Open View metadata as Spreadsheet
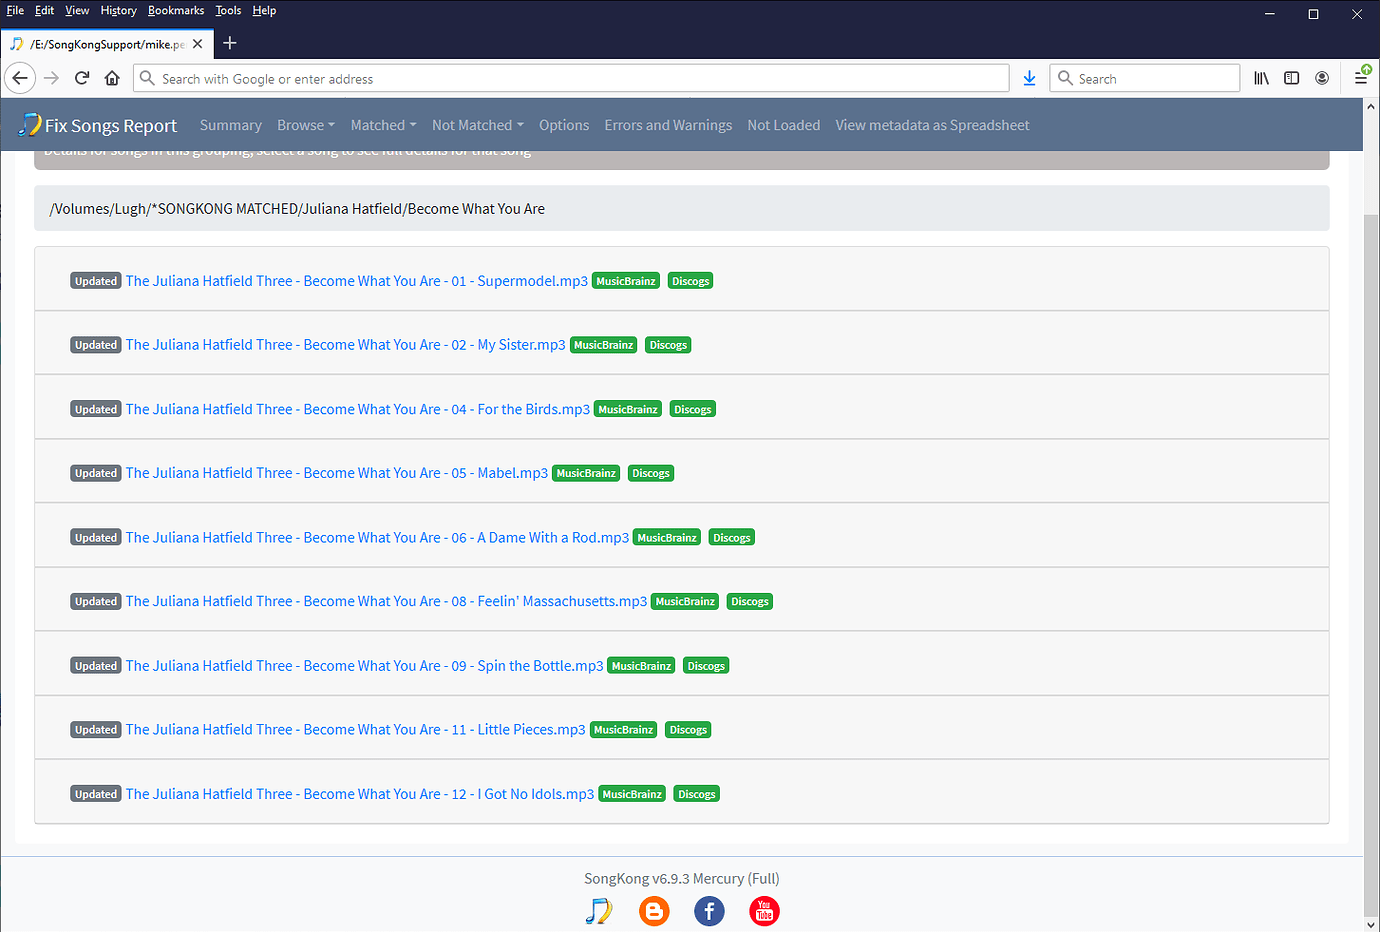This screenshot has width=1380, height=932. [x=932, y=125]
